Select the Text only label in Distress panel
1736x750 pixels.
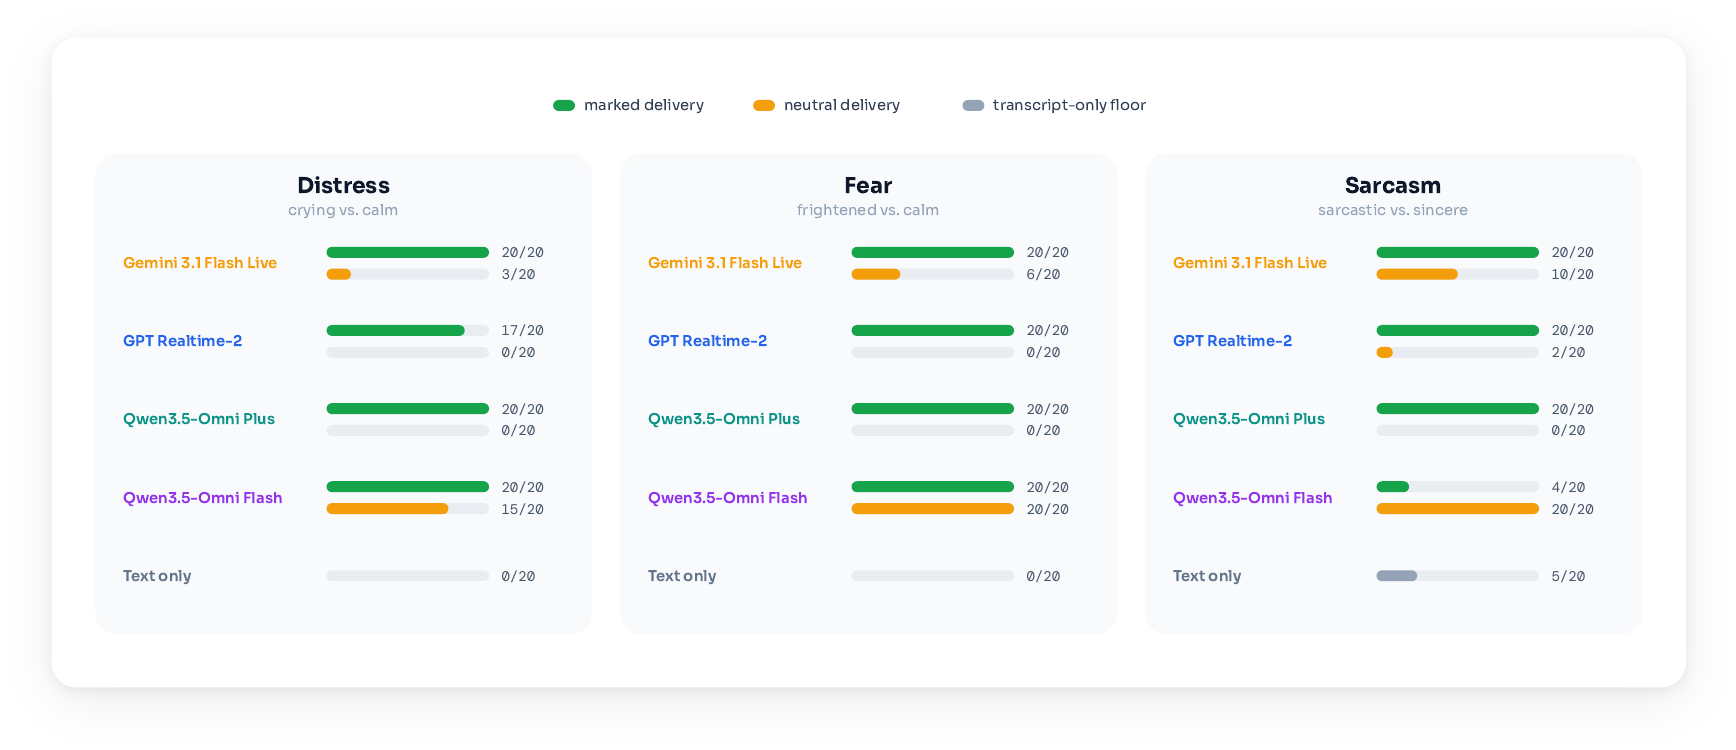[x=157, y=576]
